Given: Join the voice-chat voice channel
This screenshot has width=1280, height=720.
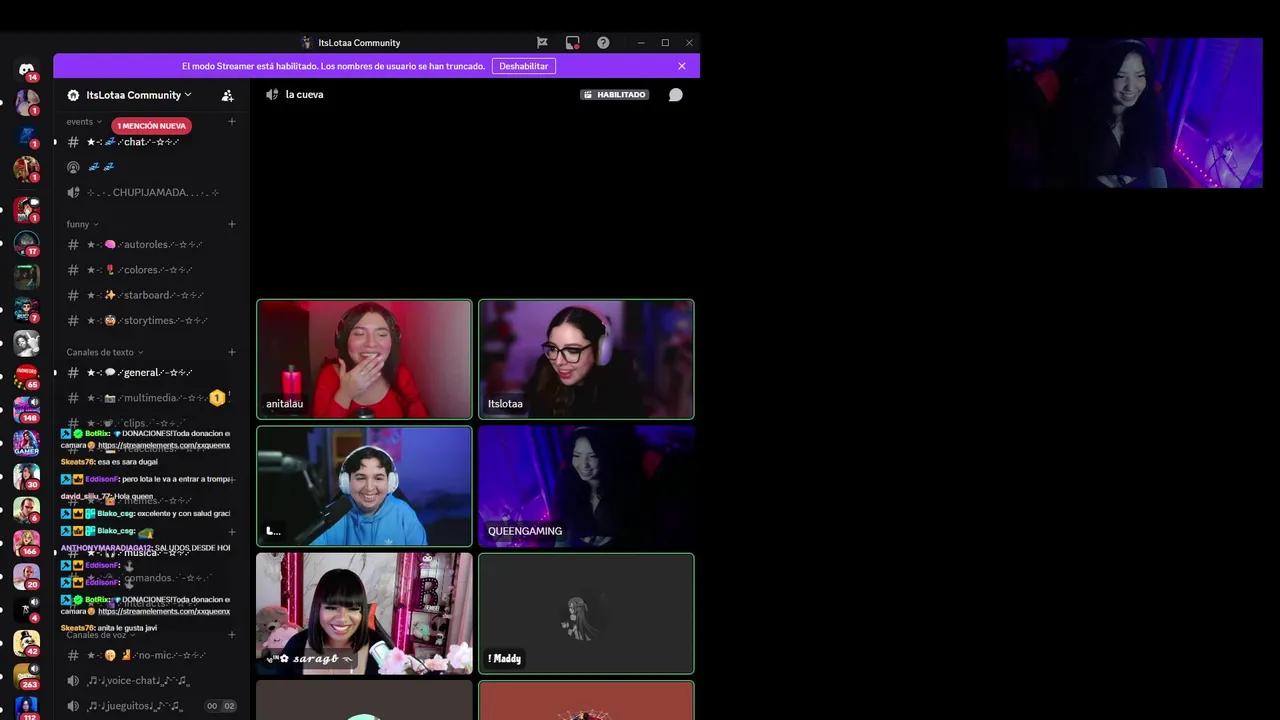Looking at the screenshot, I should click(x=150, y=681).
